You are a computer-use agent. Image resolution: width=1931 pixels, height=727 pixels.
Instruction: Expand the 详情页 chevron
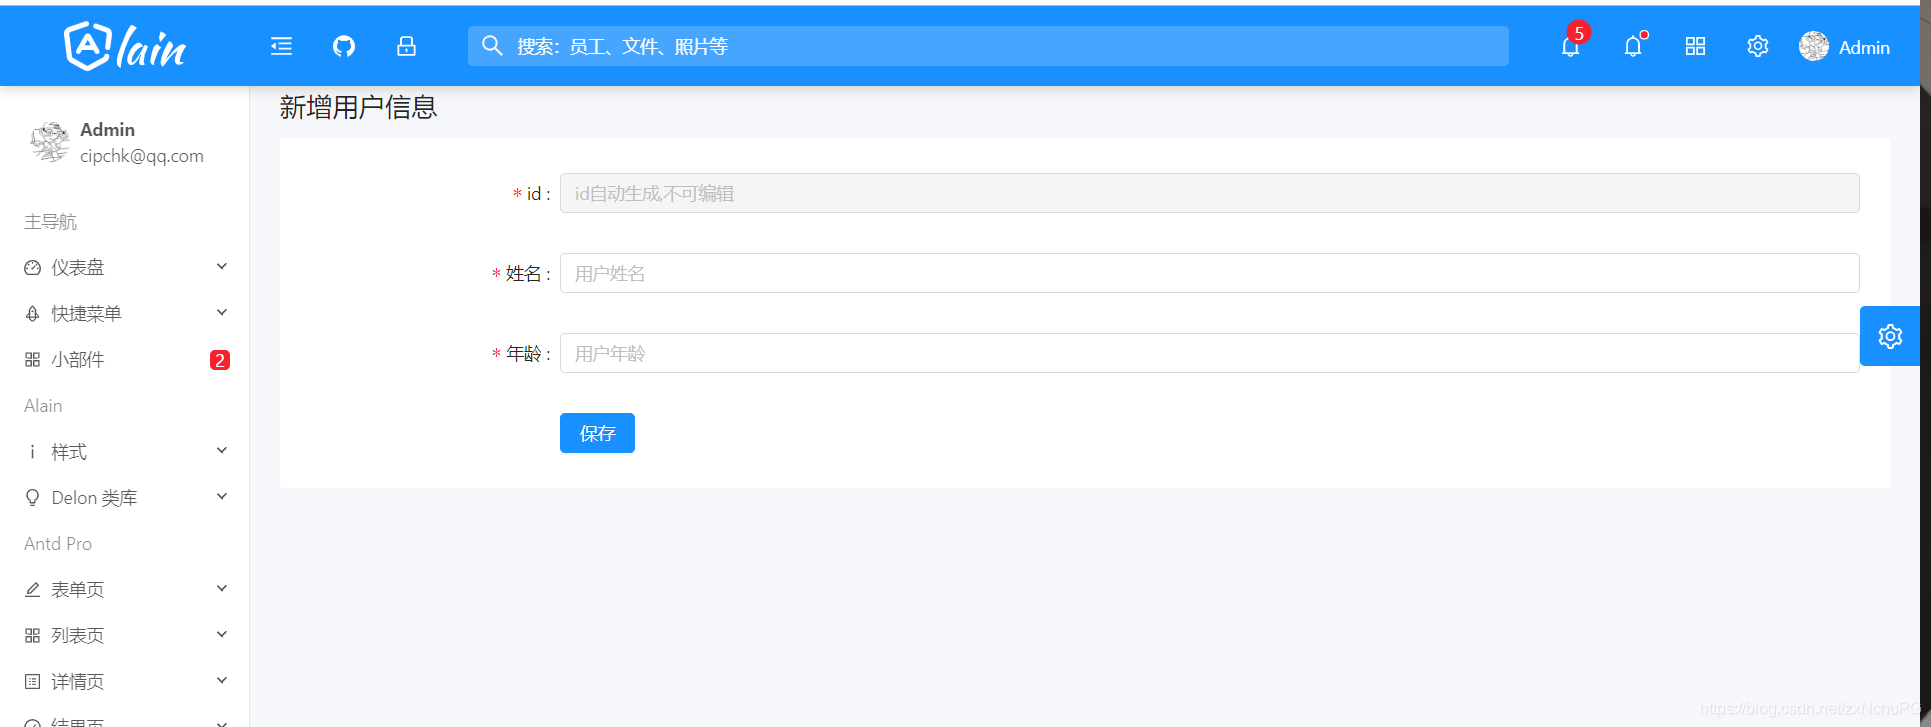222,680
